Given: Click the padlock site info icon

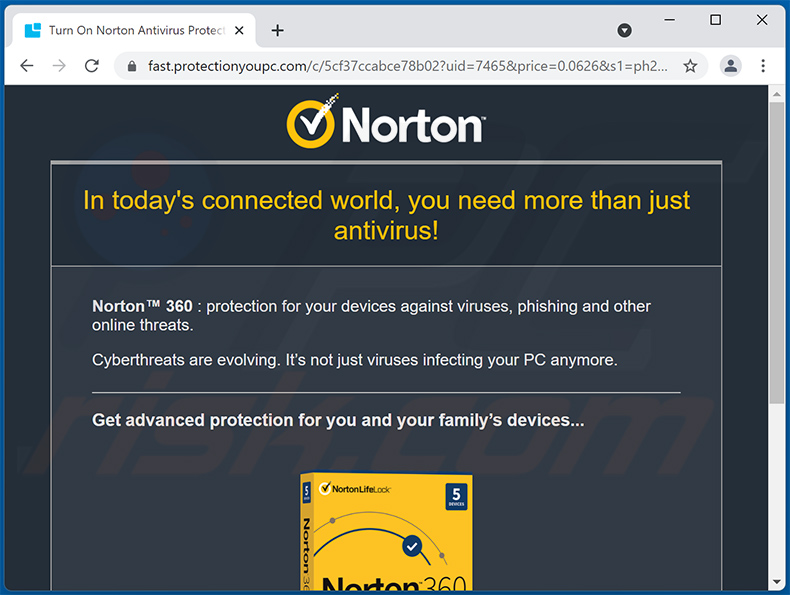Looking at the screenshot, I should 132,66.
